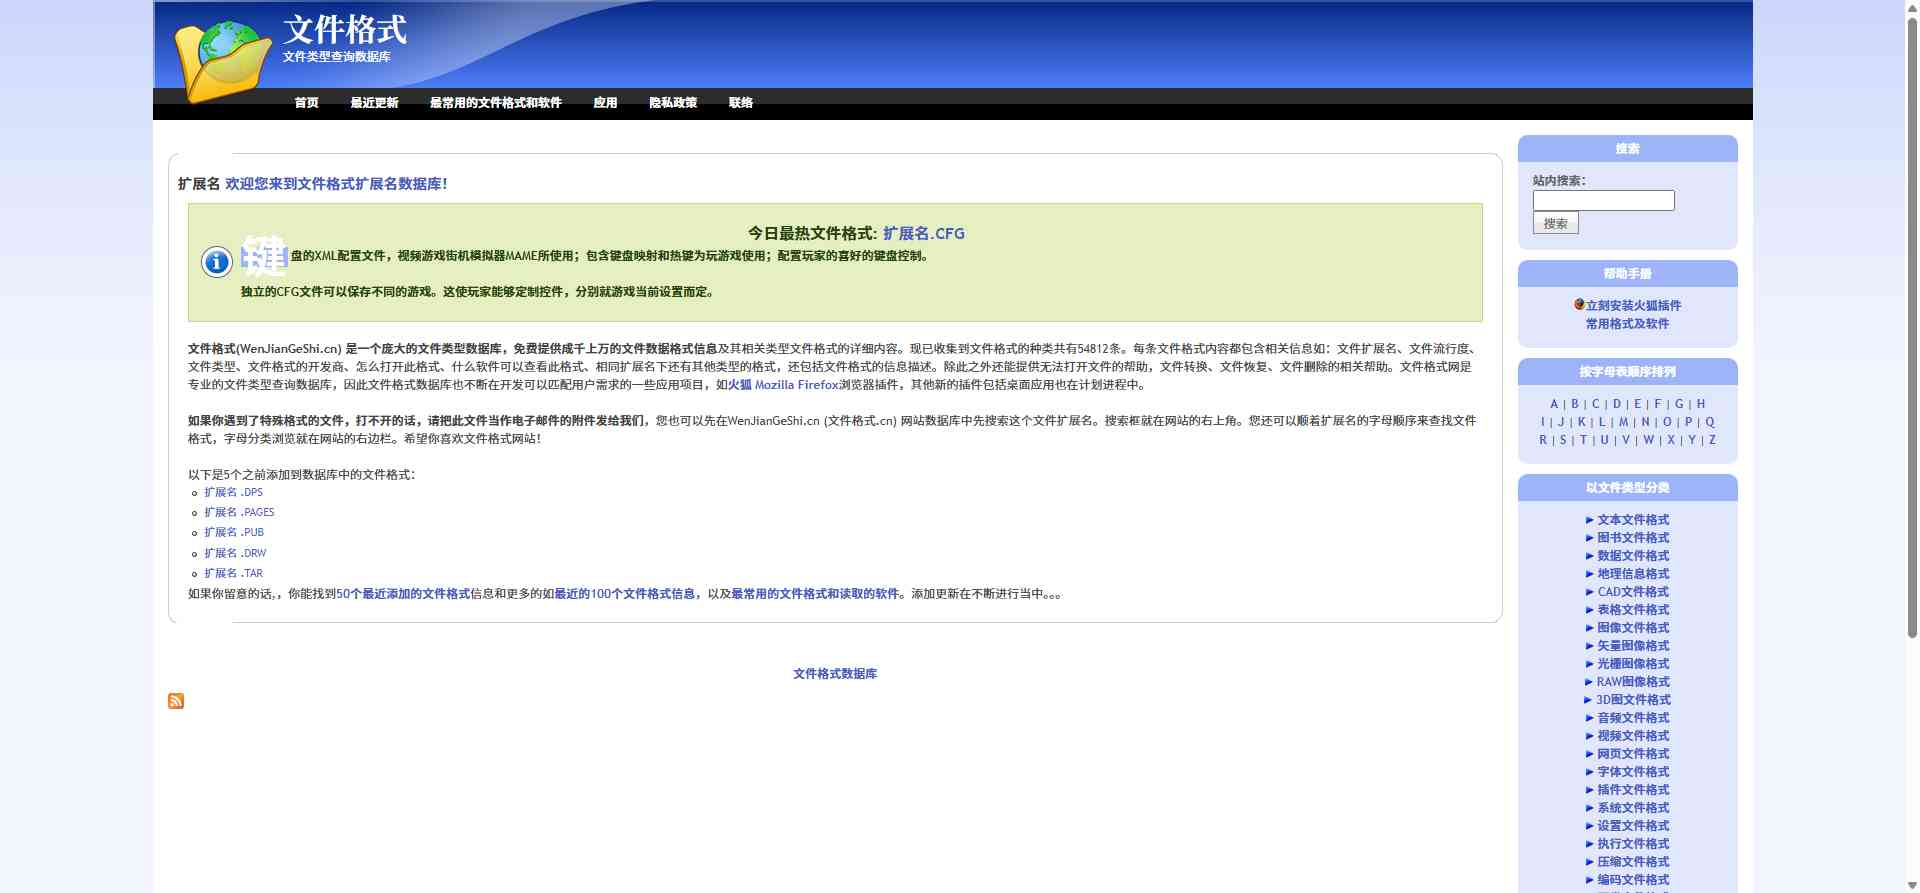Viewport: 1920px width, 893px height.
Task: Open the 首页 menu item
Action: (x=306, y=103)
